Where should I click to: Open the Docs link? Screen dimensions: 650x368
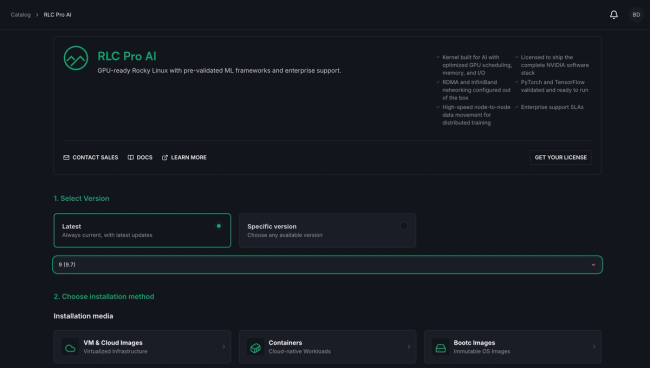coord(140,157)
